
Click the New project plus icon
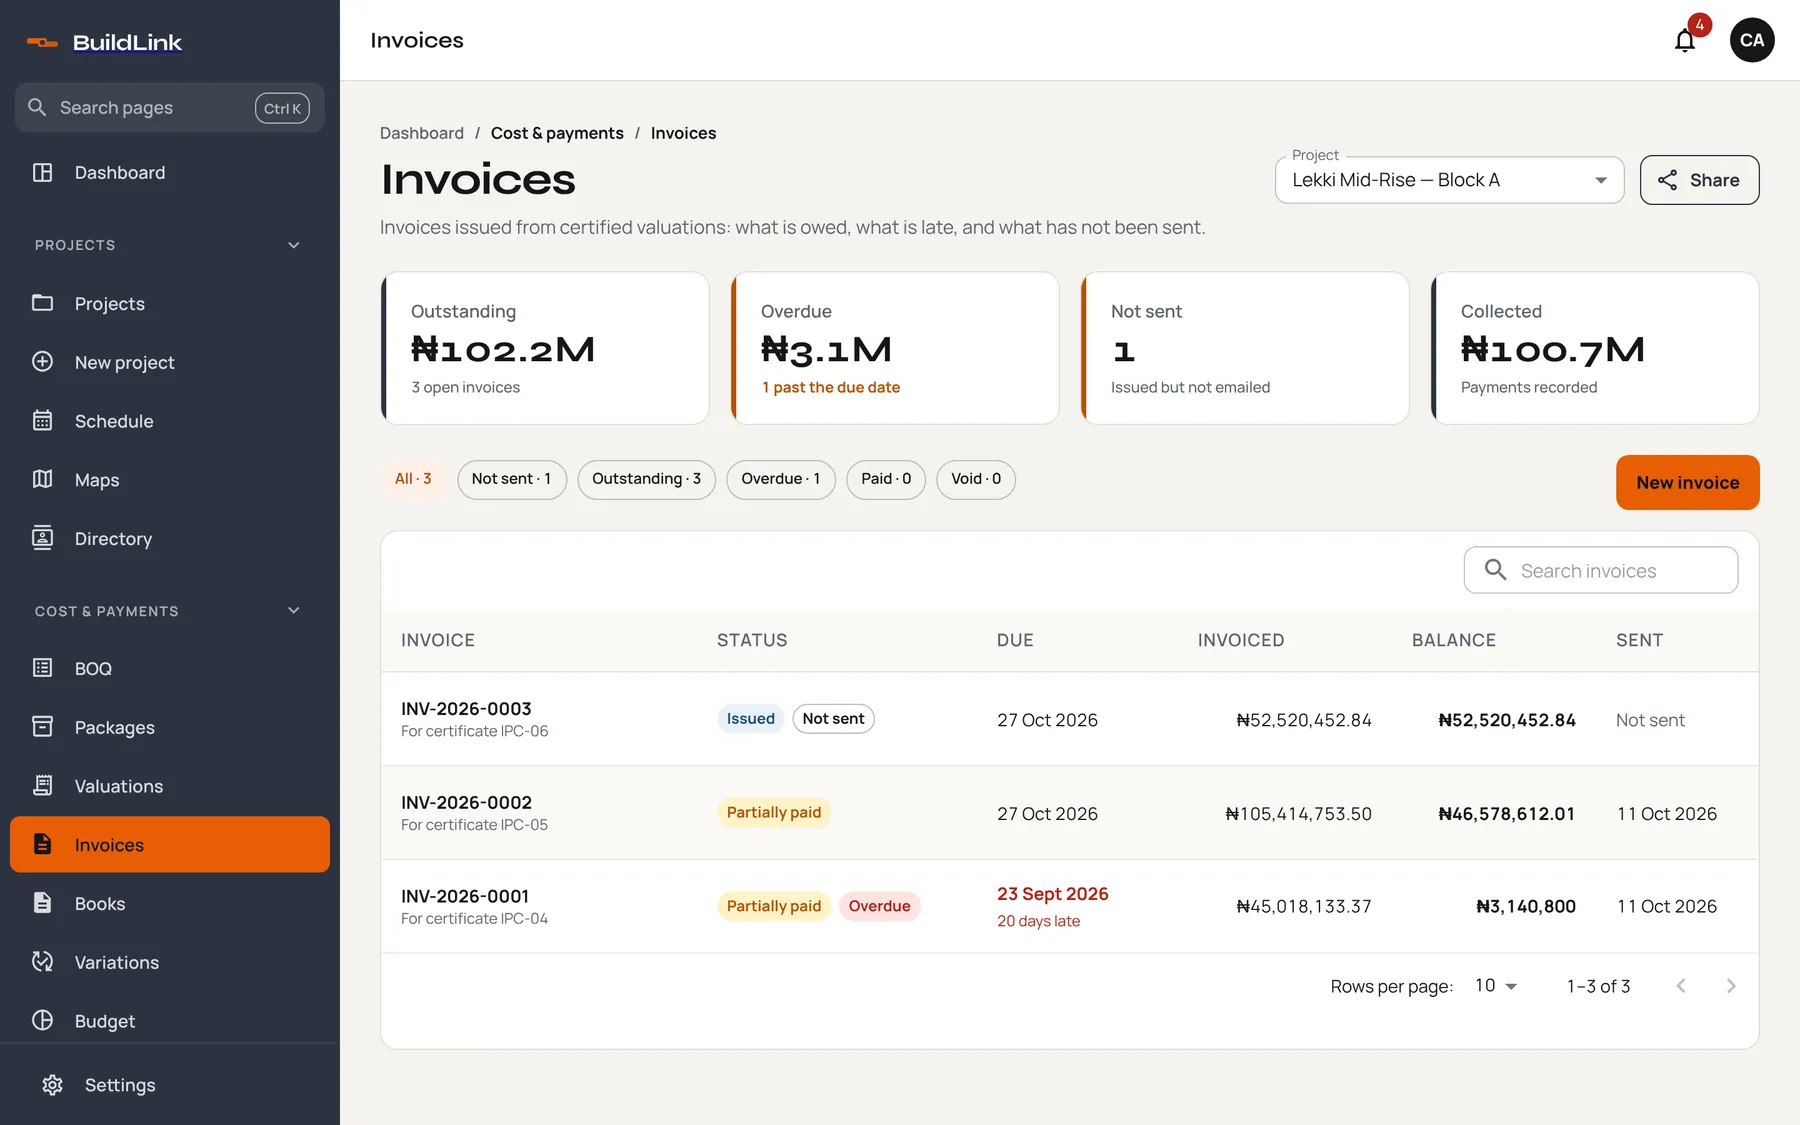42,362
